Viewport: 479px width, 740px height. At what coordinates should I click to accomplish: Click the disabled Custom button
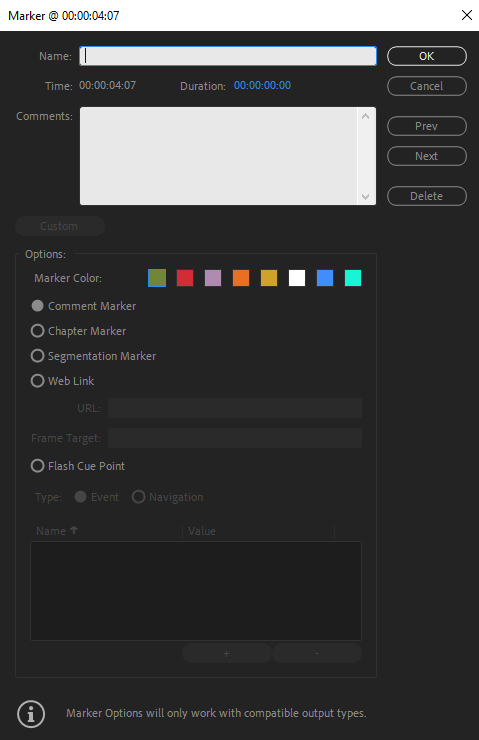pos(60,226)
